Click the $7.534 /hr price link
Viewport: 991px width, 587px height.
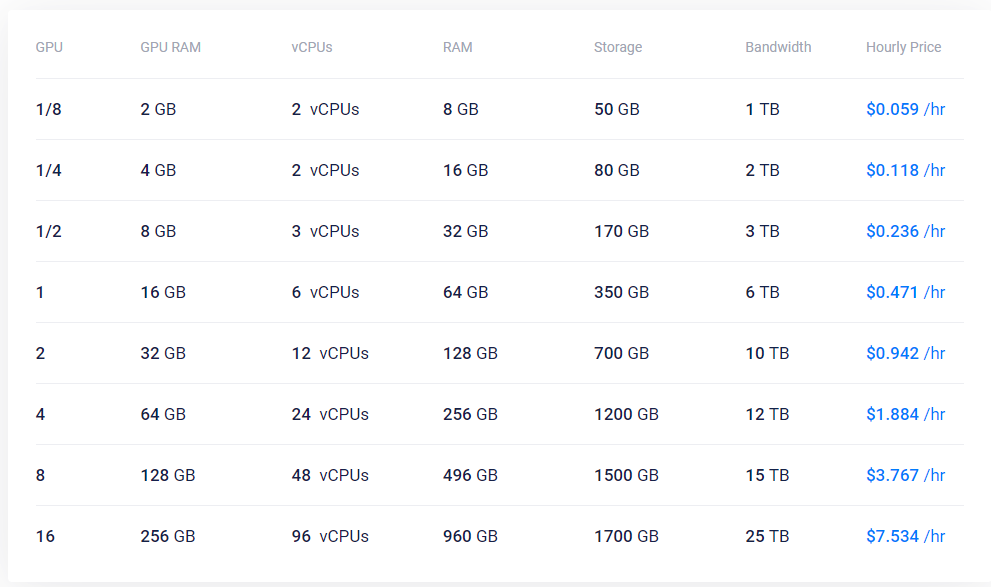[905, 536]
